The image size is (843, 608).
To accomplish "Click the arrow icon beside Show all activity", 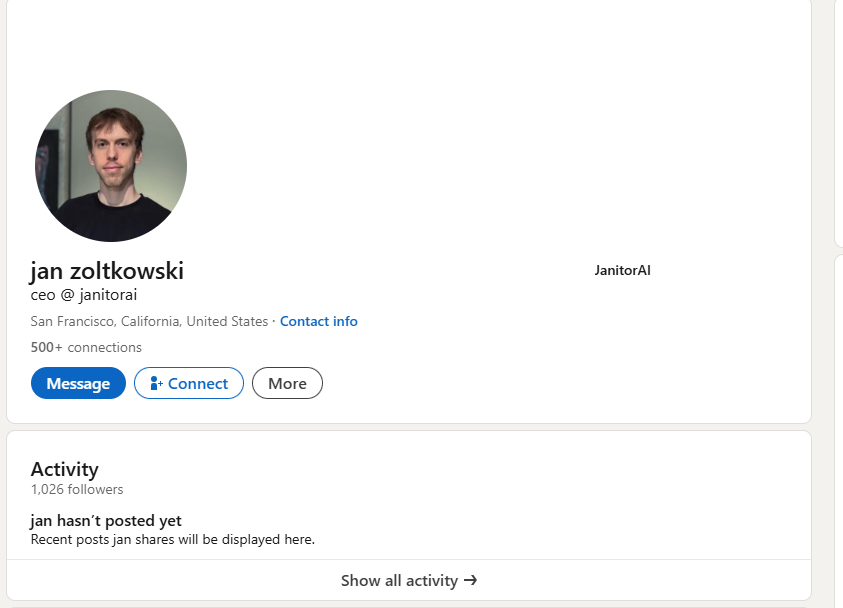I will pos(471,580).
